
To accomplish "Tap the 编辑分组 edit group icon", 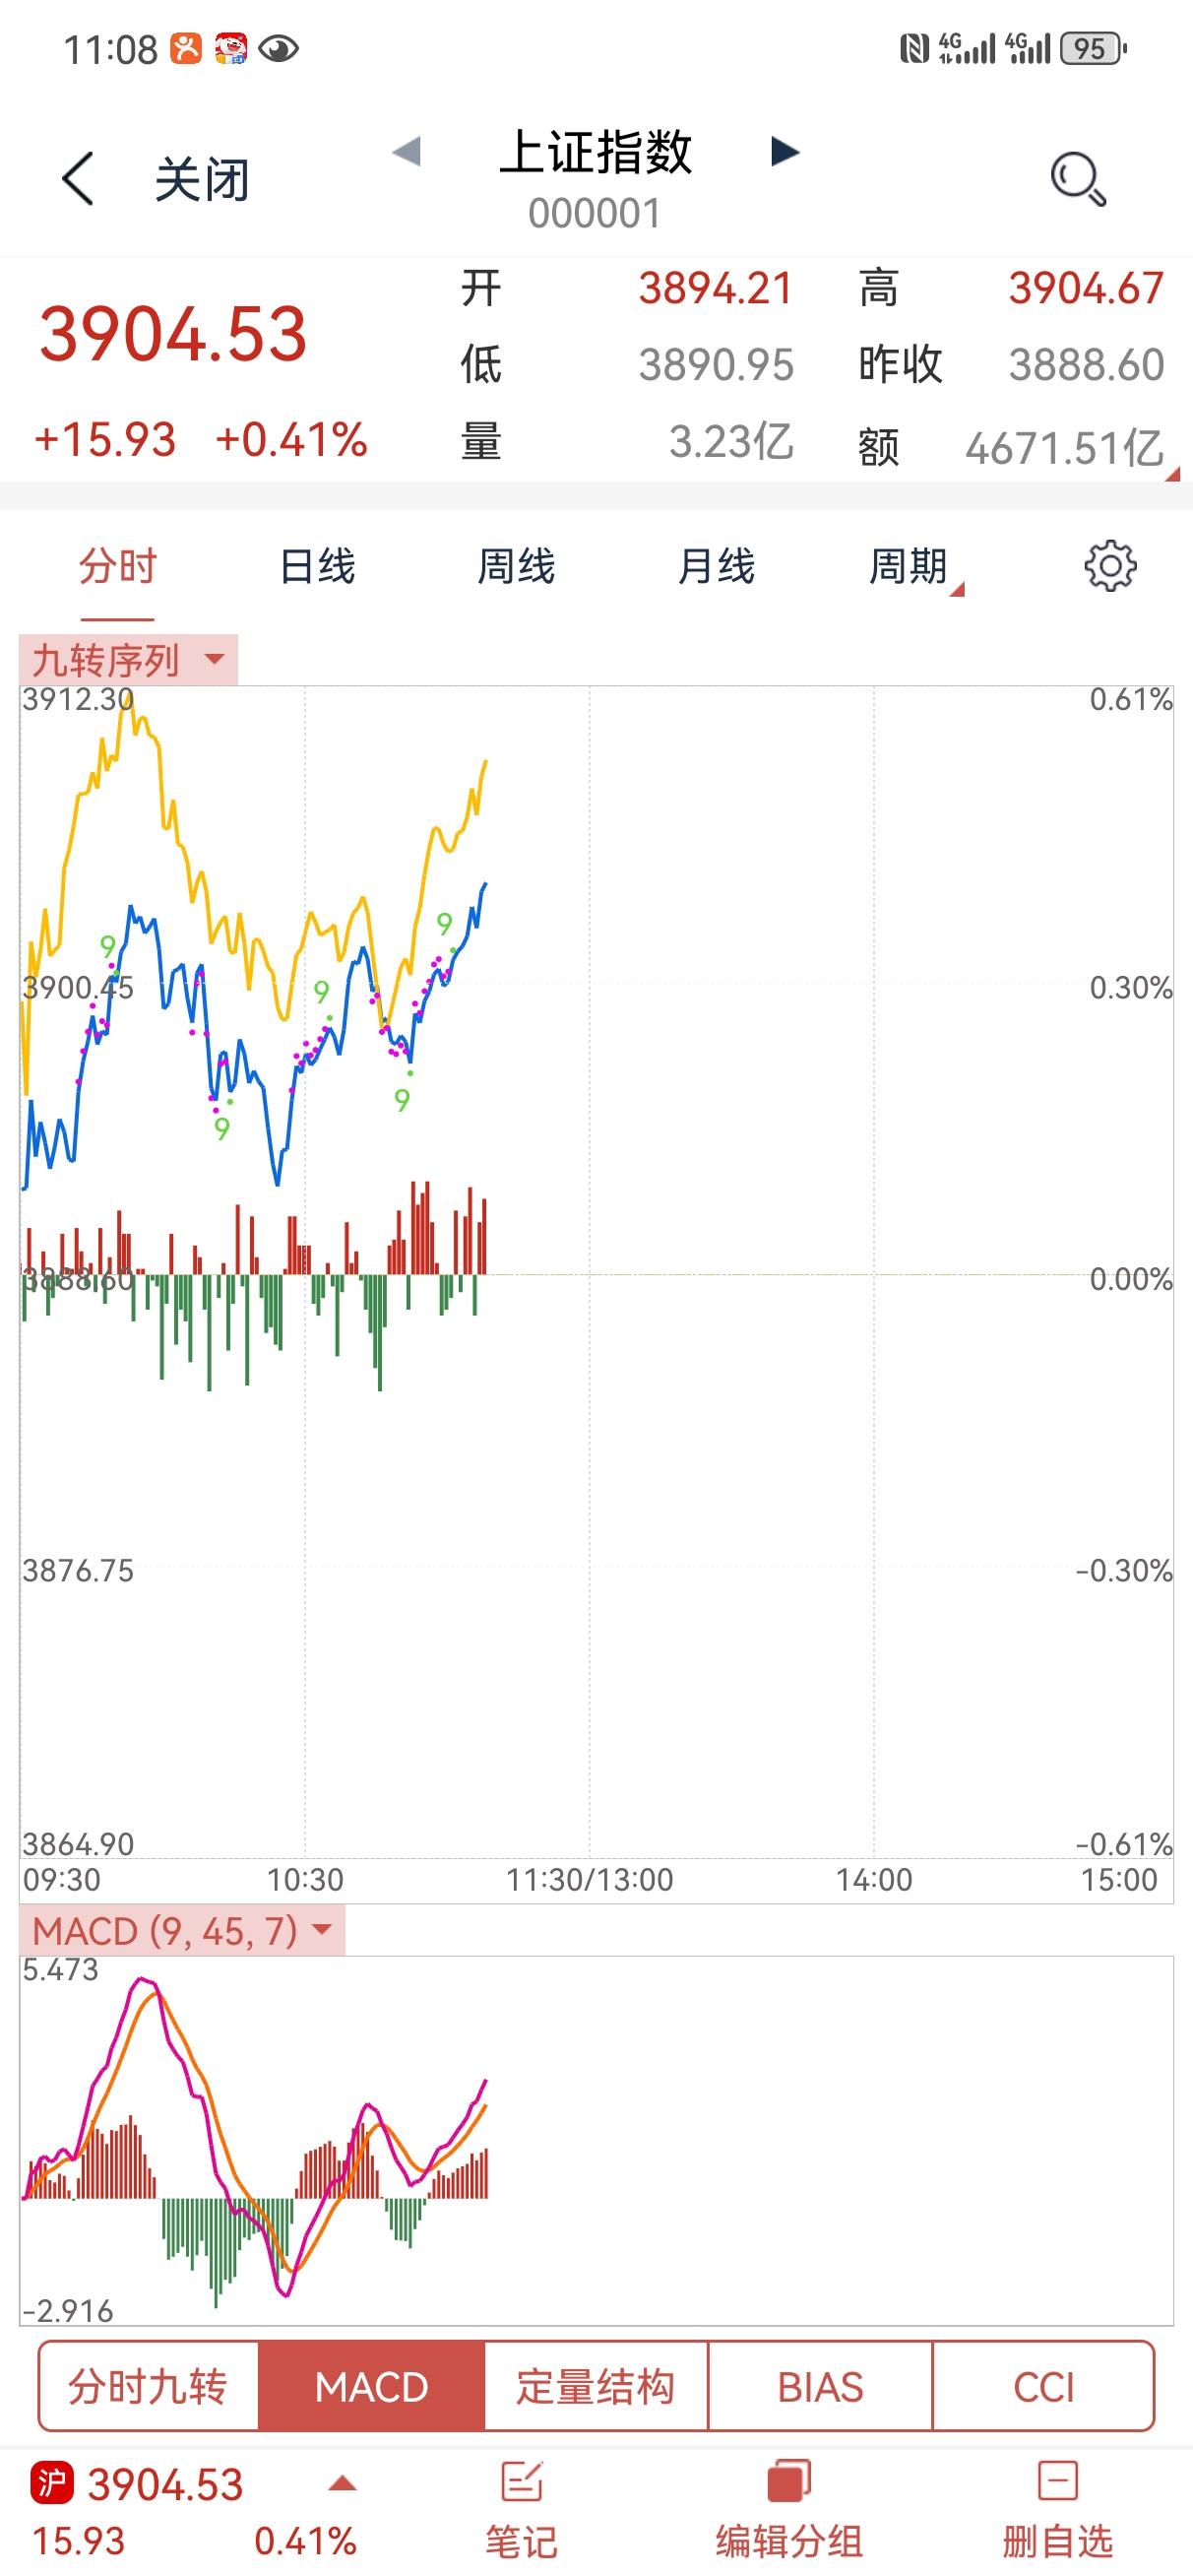I will coord(788,2483).
